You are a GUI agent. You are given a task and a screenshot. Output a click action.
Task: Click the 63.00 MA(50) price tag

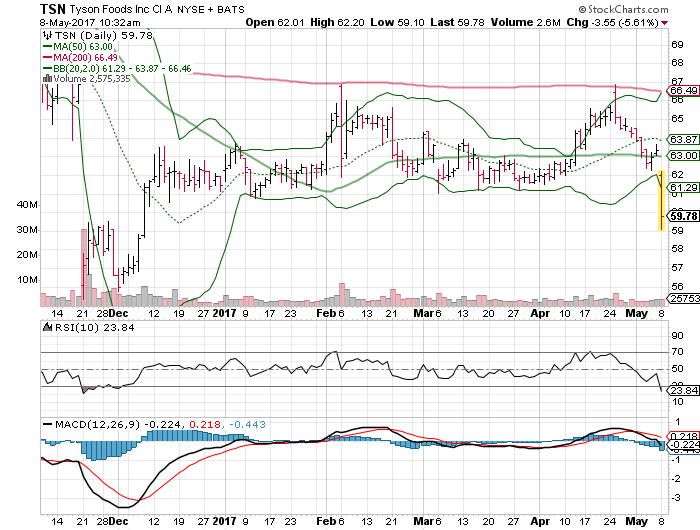pyautogui.click(x=683, y=155)
